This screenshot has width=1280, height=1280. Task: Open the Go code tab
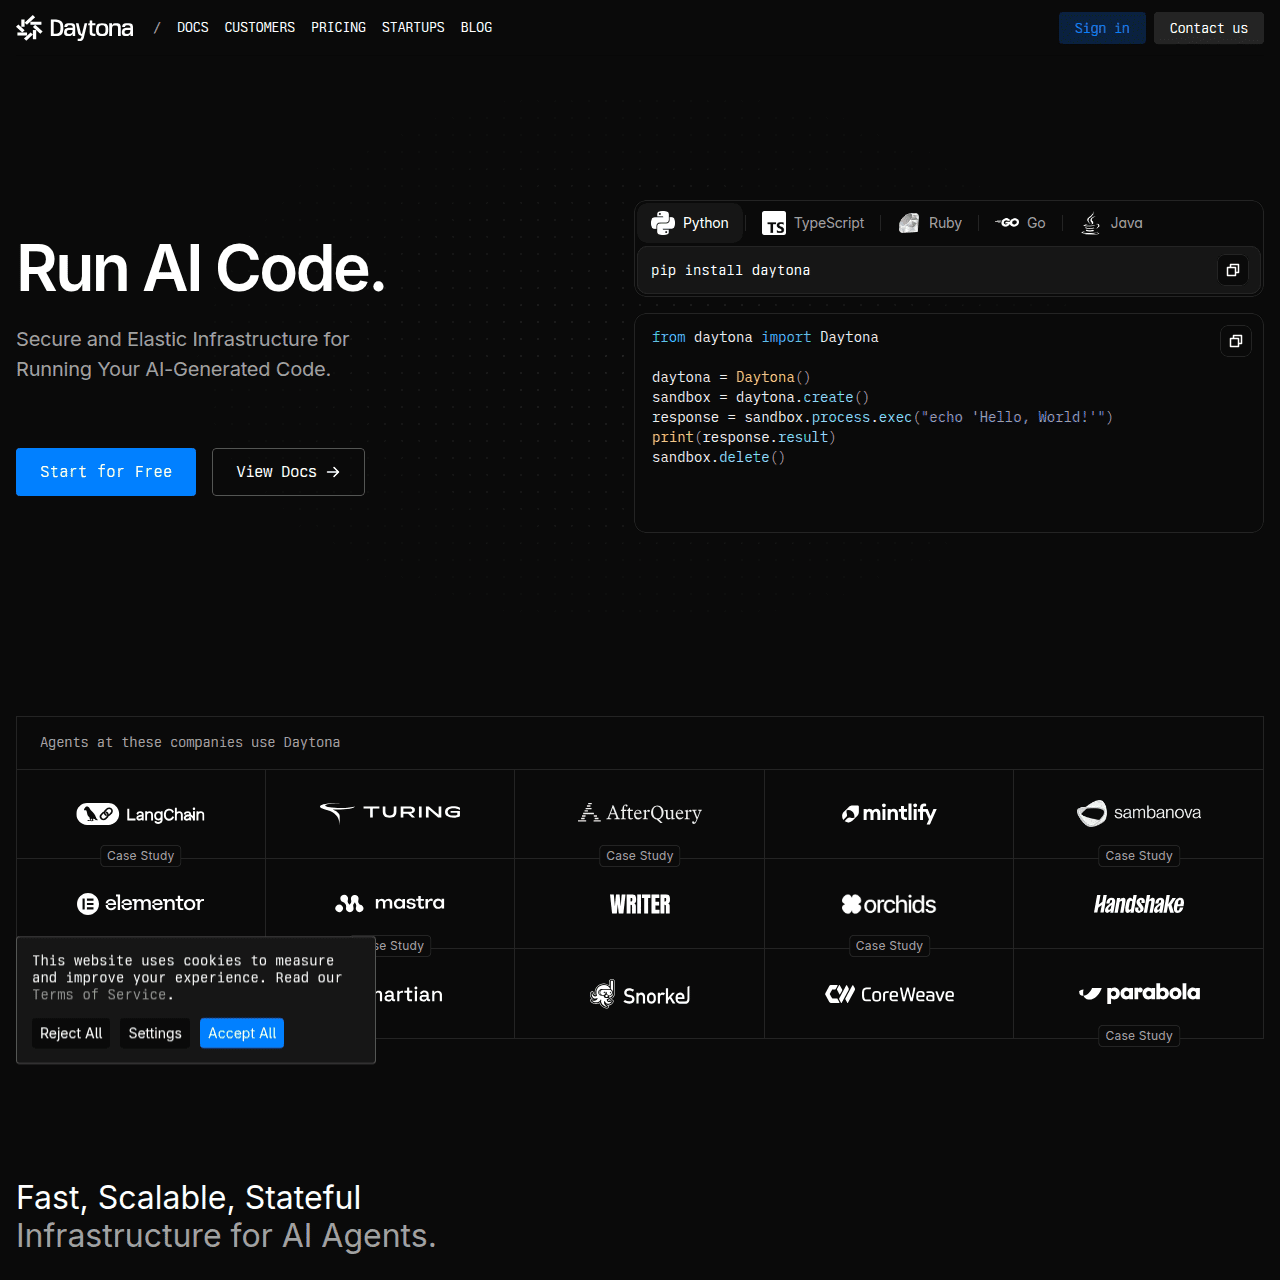point(1021,223)
